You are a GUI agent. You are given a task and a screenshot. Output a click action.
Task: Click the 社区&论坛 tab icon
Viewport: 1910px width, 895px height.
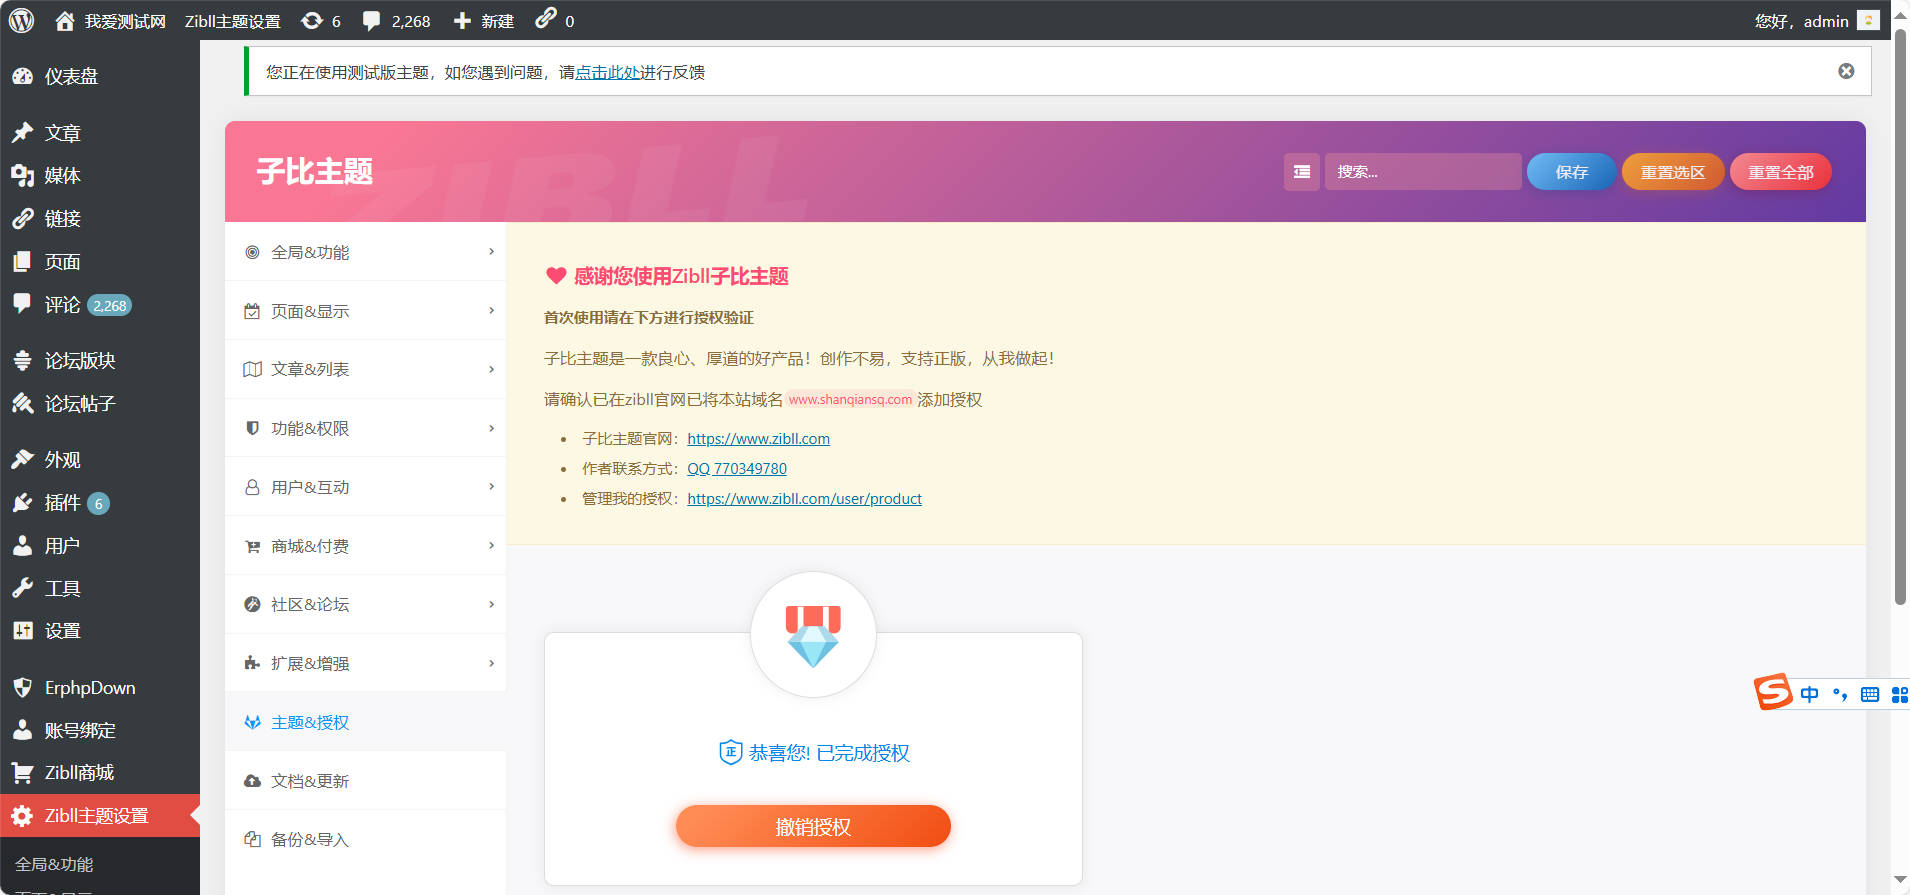tap(252, 604)
